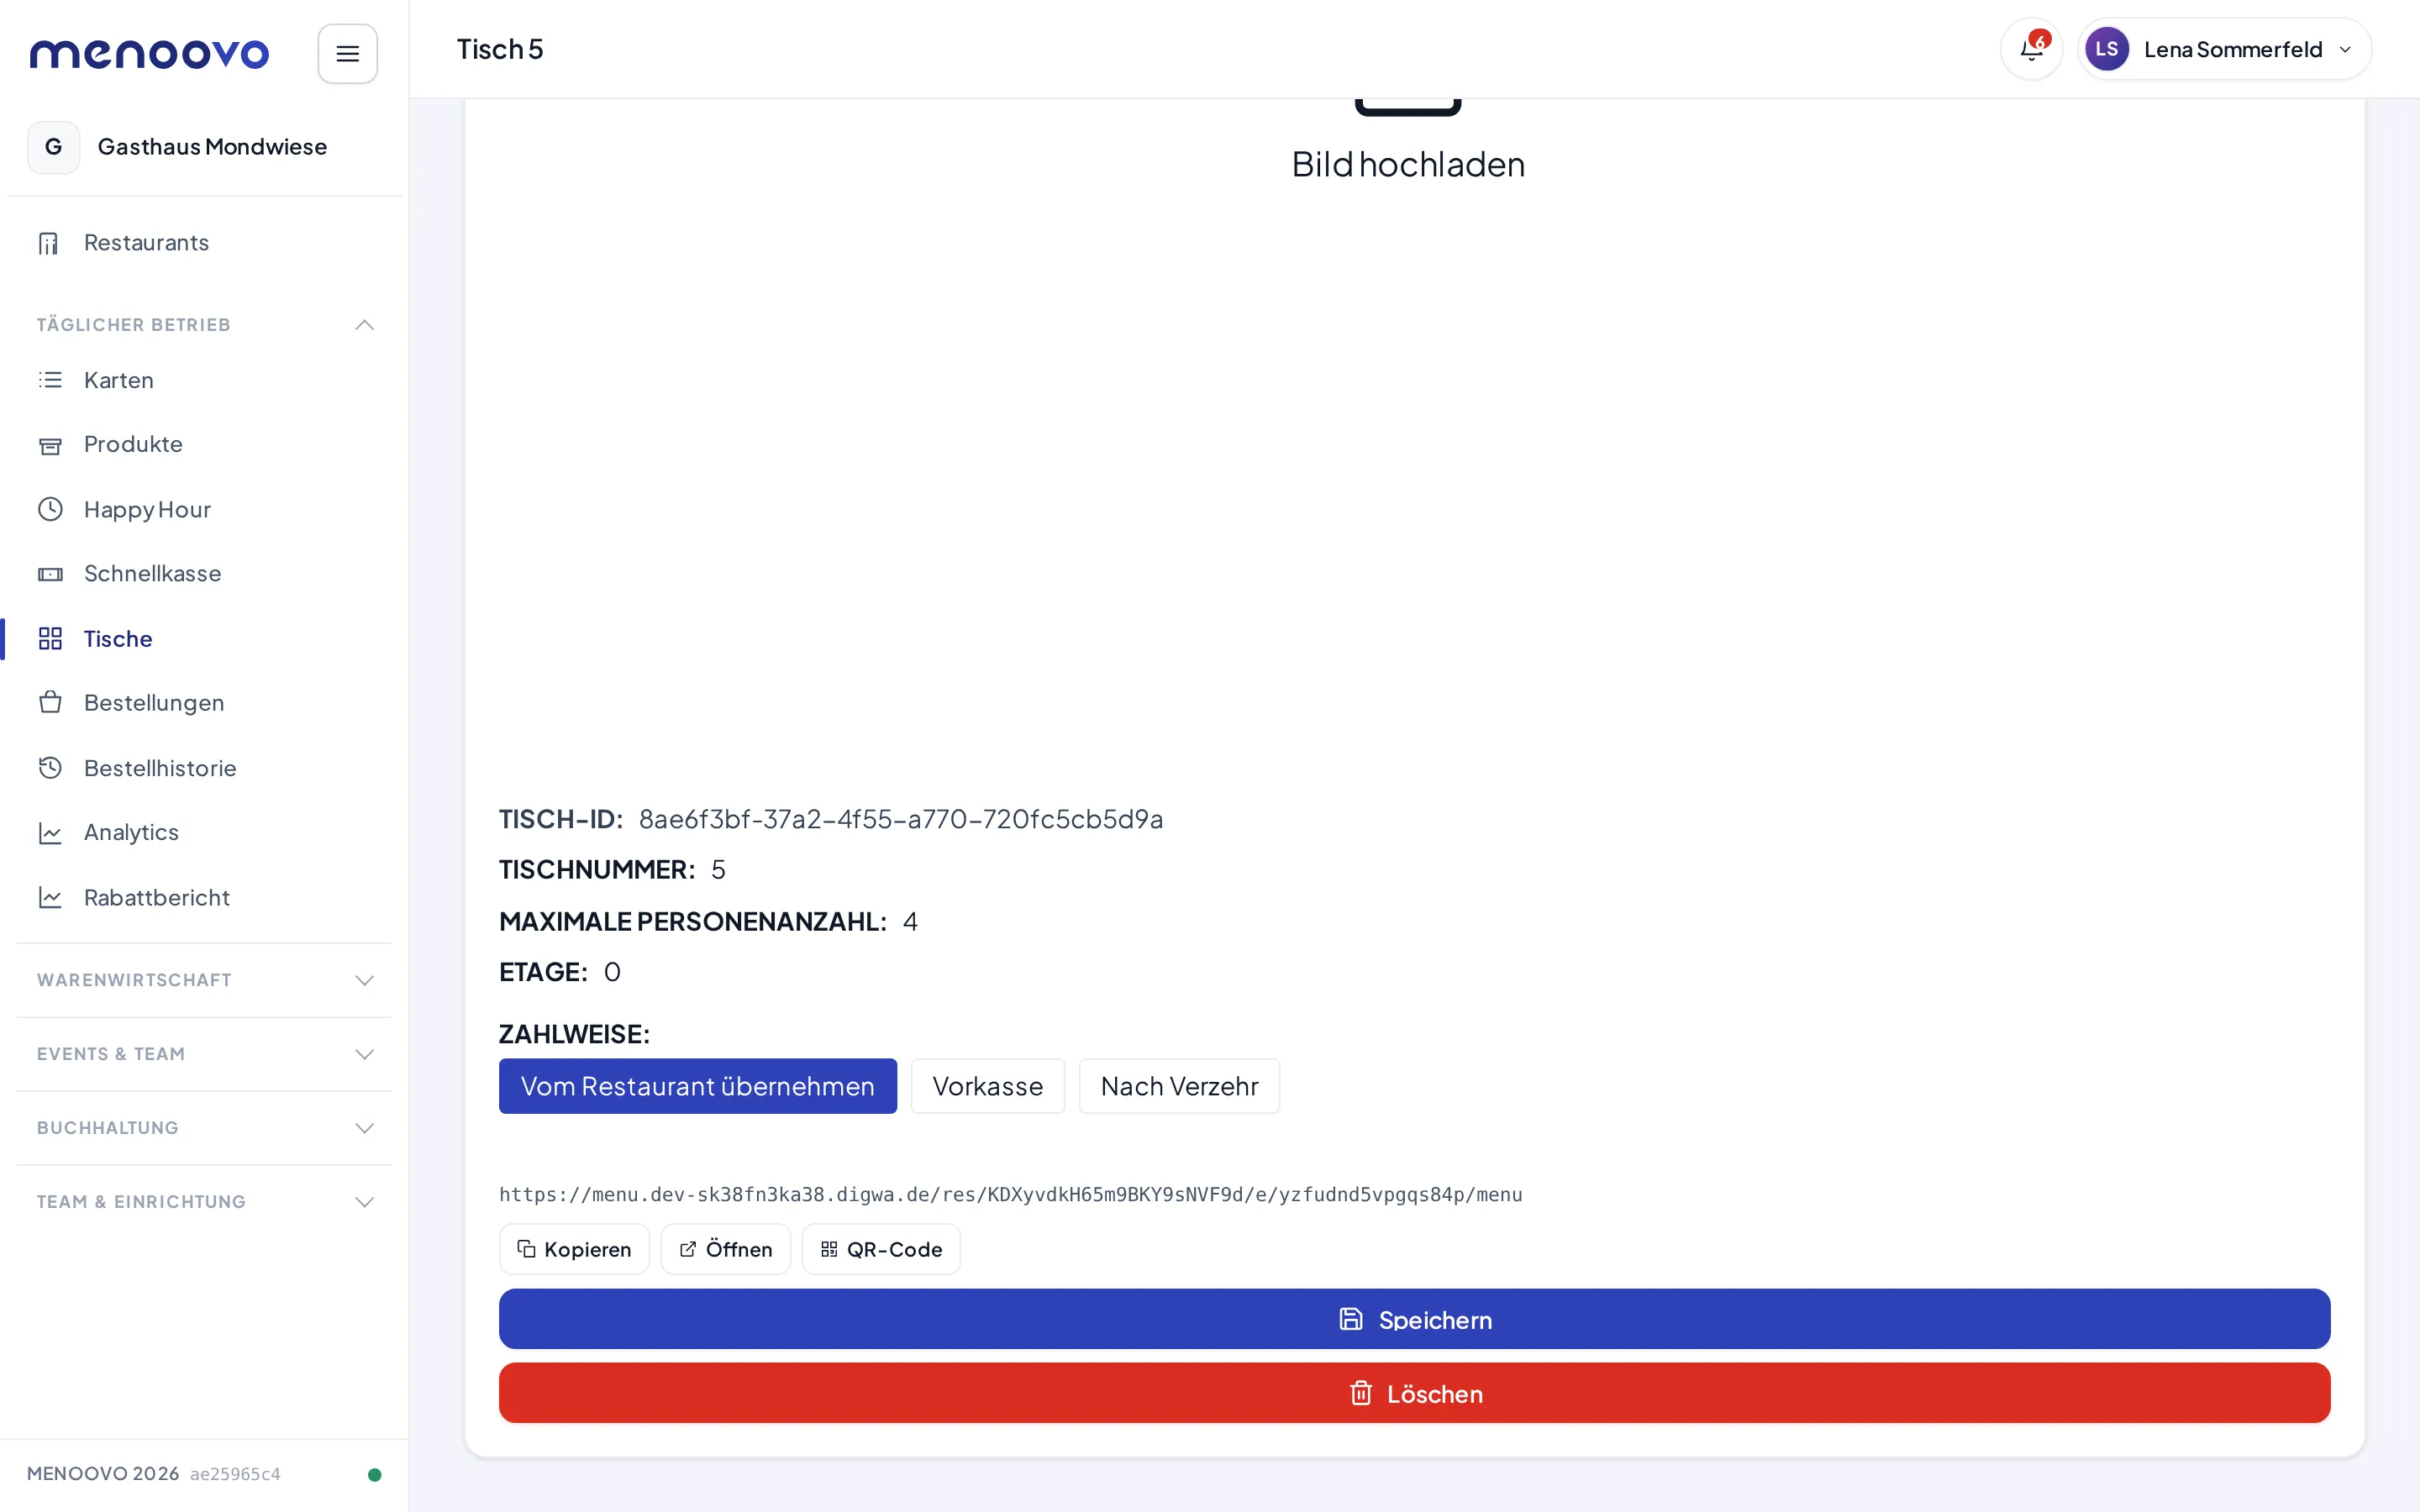Click the Tisch-ID value 8ae6f3bf-37a2-4f55-a770-720fc5cb5d9a
Screen dimensions: 2420x1512
point(900,819)
